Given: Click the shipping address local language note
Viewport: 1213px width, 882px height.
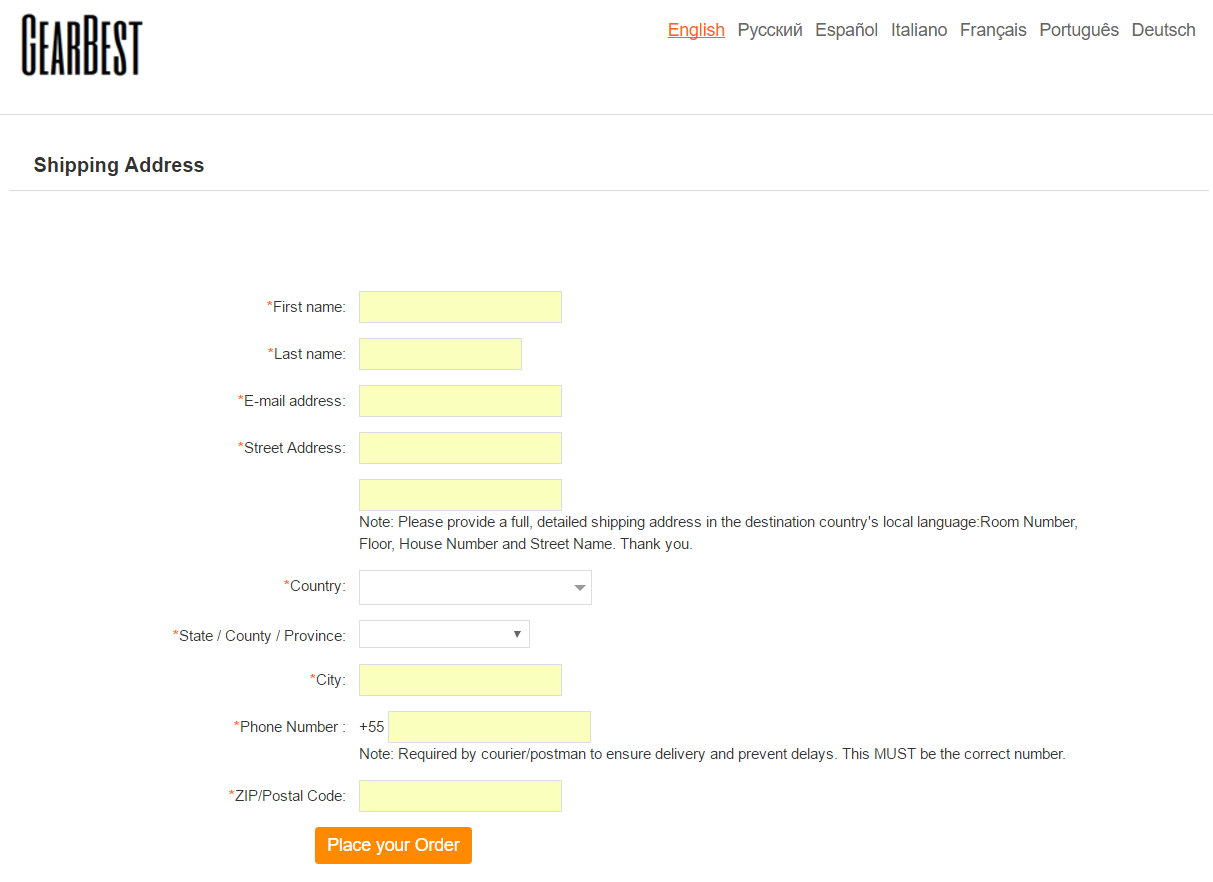Looking at the screenshot, I should [x=718, y=533].
